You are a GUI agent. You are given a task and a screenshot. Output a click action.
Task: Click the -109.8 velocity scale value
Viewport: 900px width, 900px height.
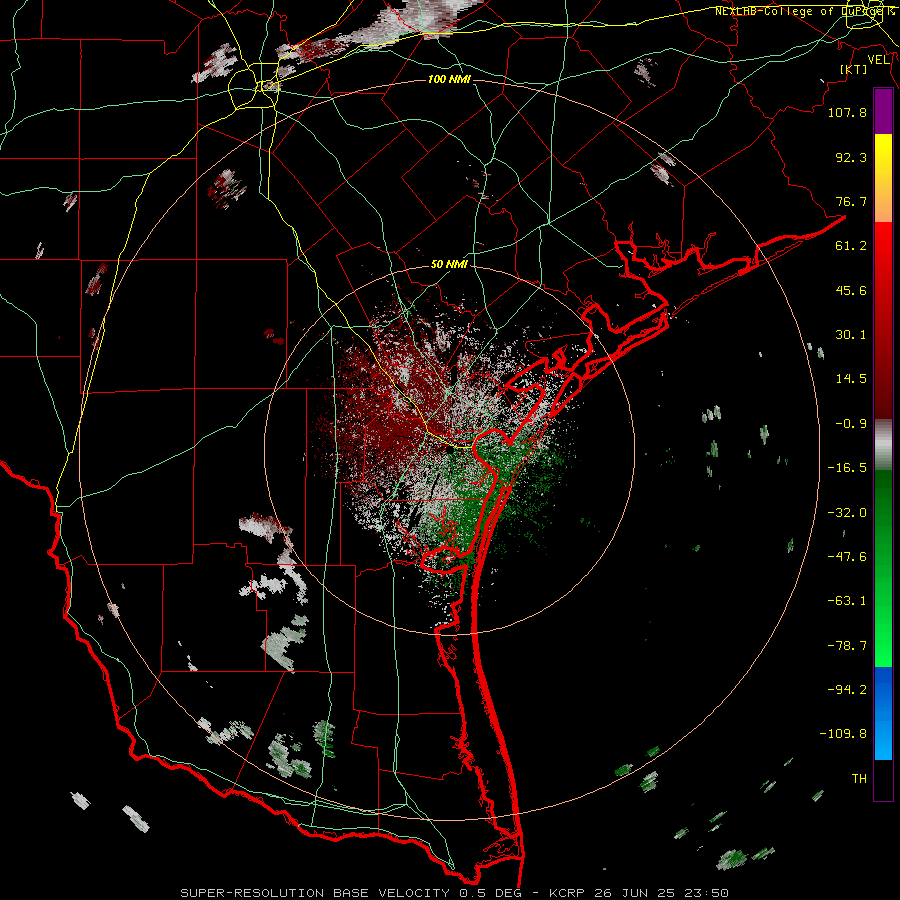[843, 734]
